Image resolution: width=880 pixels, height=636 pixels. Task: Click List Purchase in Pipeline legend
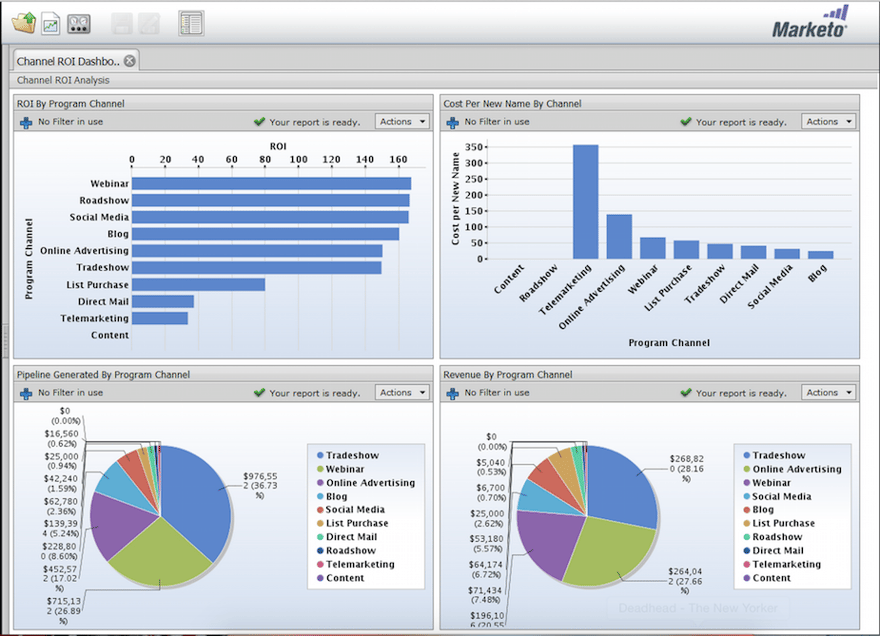357,523
